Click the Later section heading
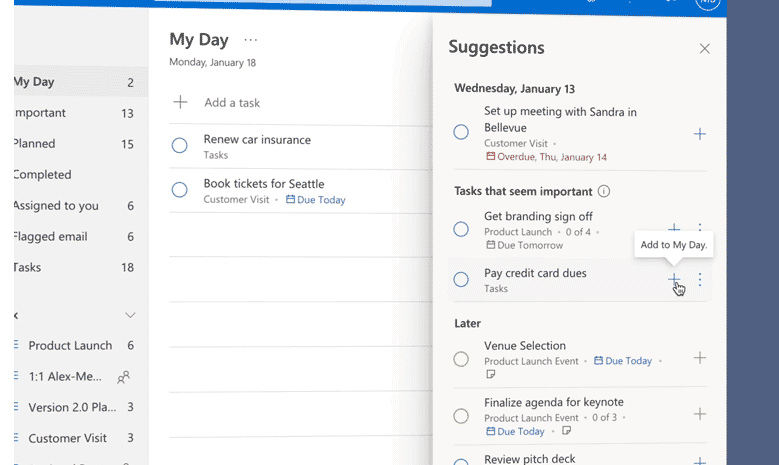The image size is (779, 465). [467, 323]
